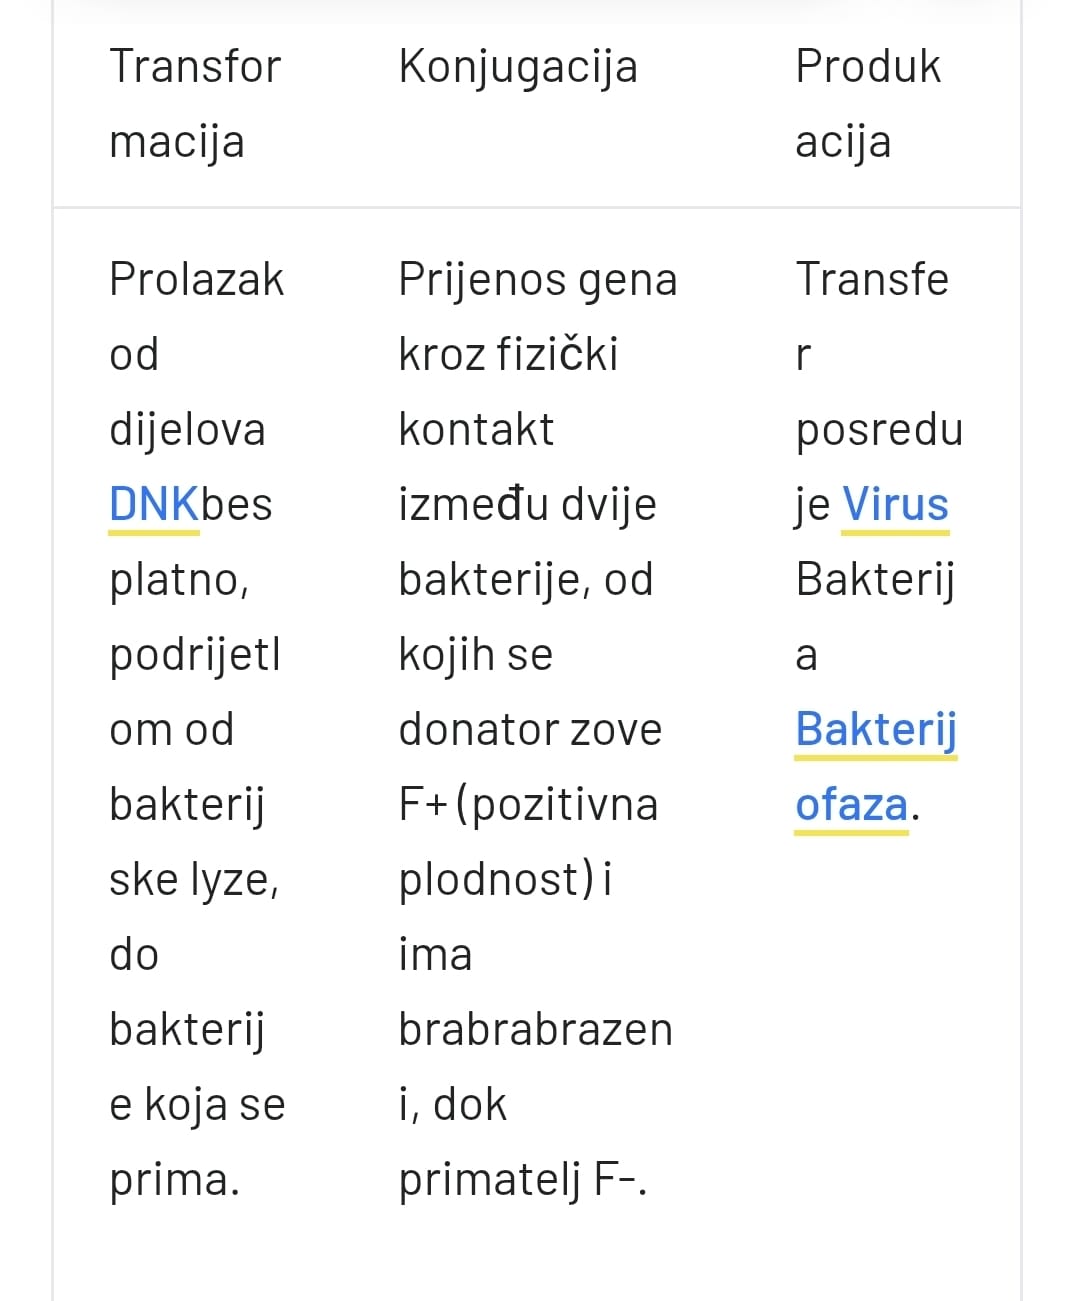Click the word prima. ending first column
The width and height of the screenshot is (1080, 1301).
point(174,1180)
